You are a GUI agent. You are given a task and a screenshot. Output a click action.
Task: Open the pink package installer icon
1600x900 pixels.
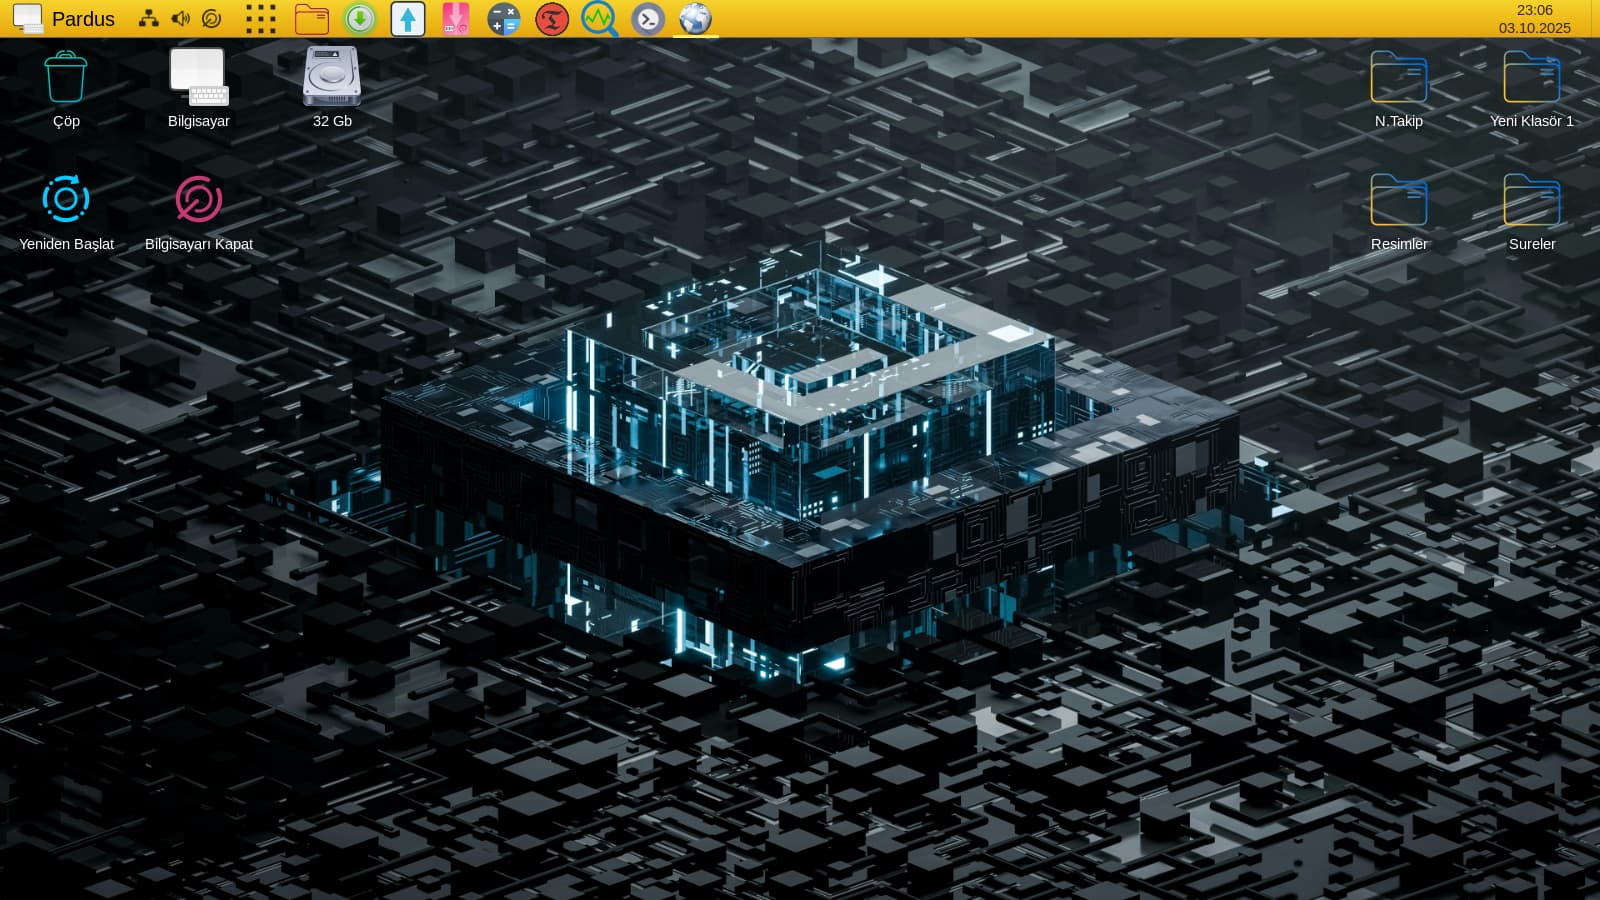tap(456, 19)
